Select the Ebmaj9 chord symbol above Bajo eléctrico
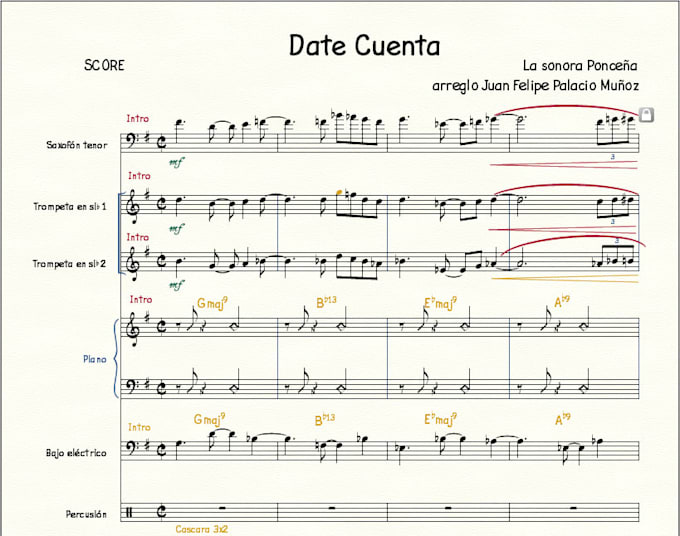Image resolution: width=680 pixels, height=536 pixels. click(x=440, y=420)
